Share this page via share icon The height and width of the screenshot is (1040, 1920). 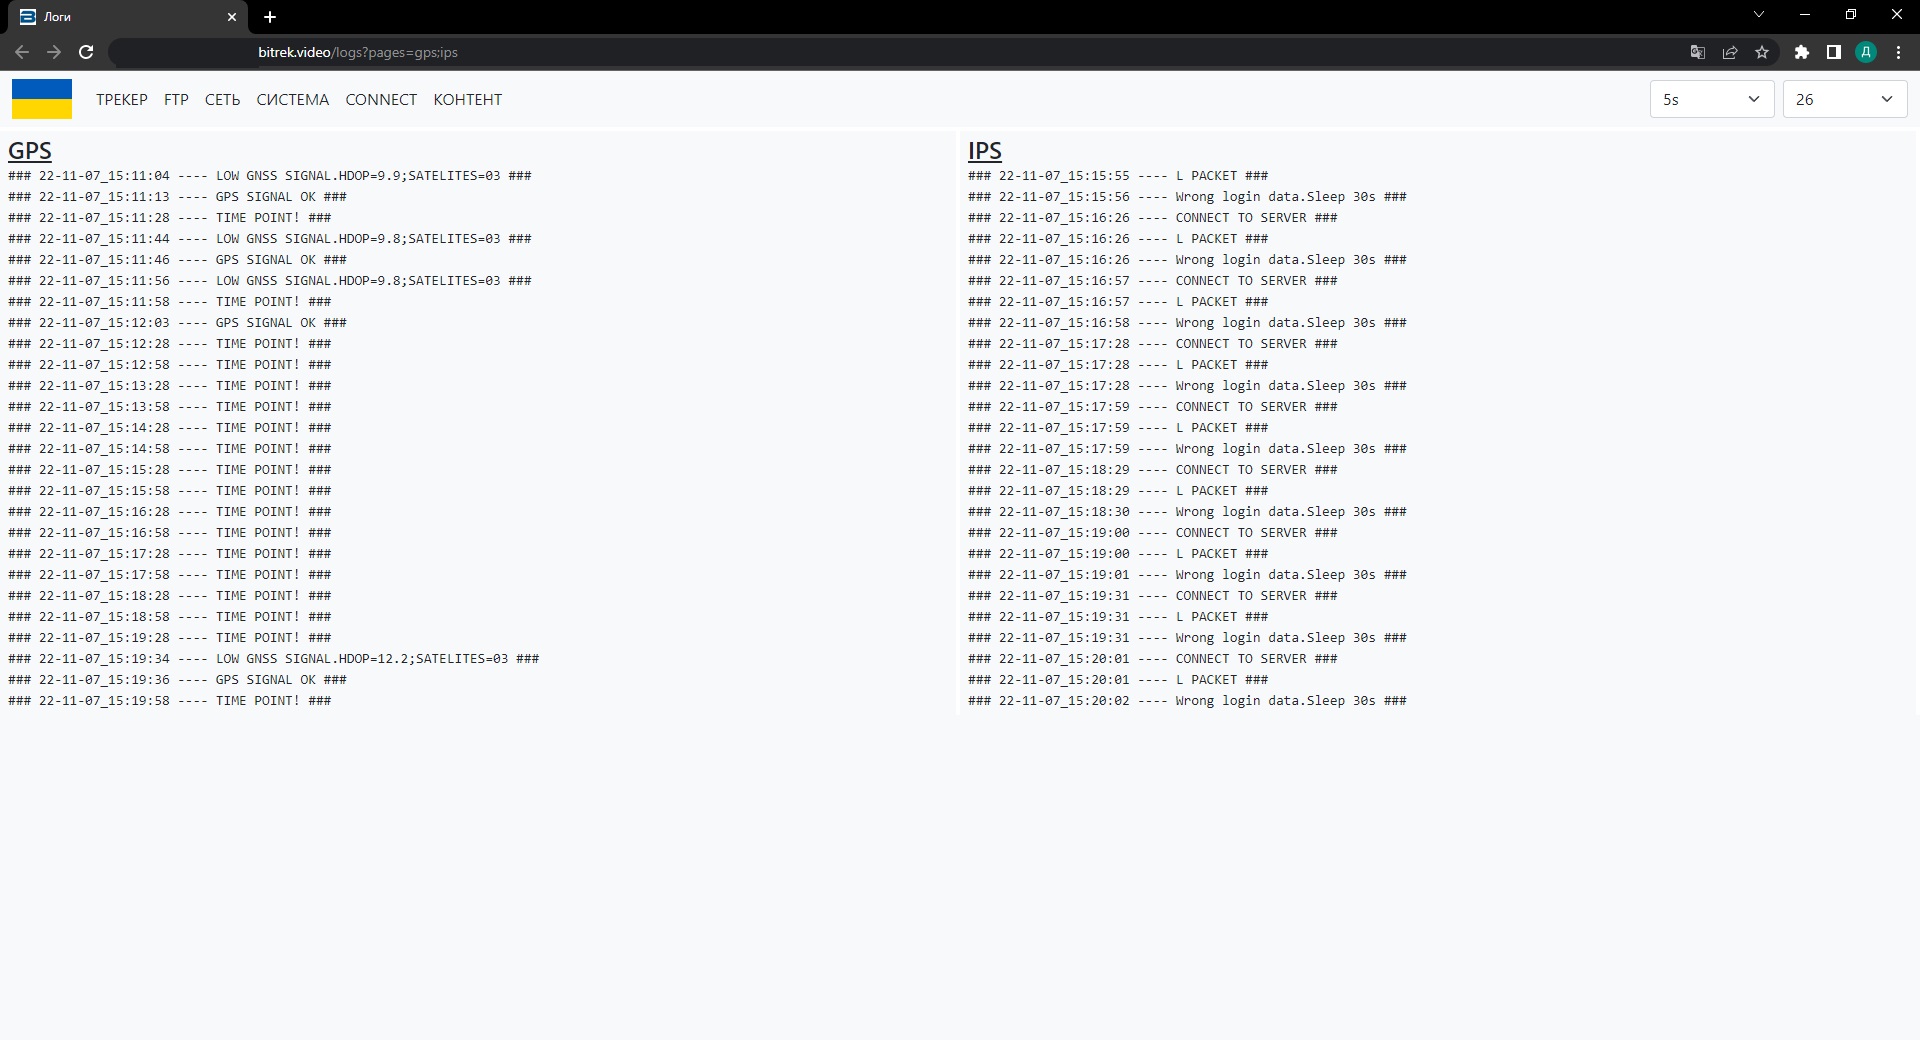(1730, 52)
